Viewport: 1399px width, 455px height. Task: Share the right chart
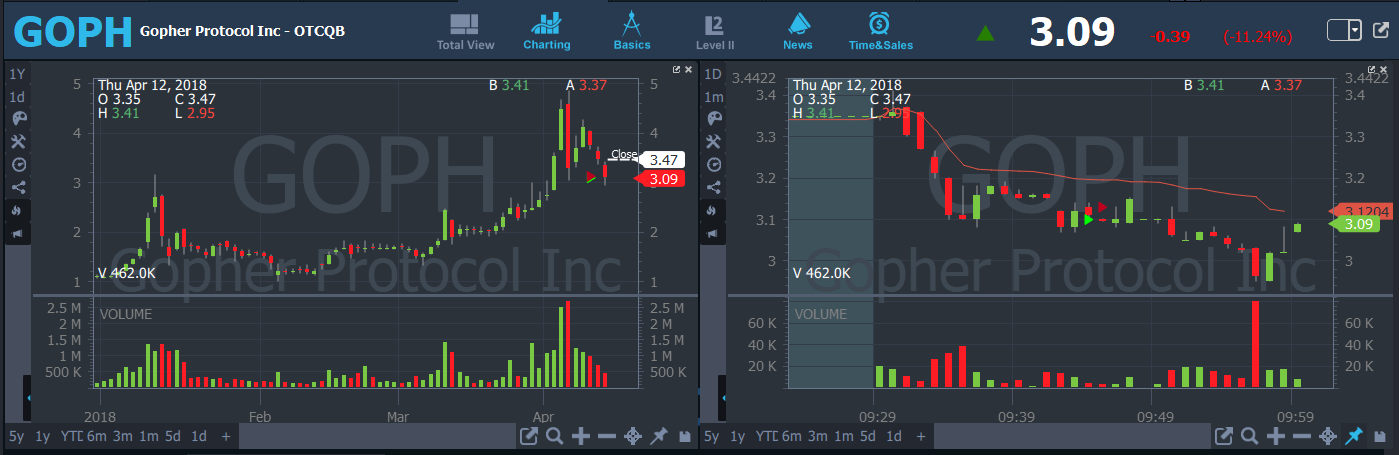click(x=713, y=186)
